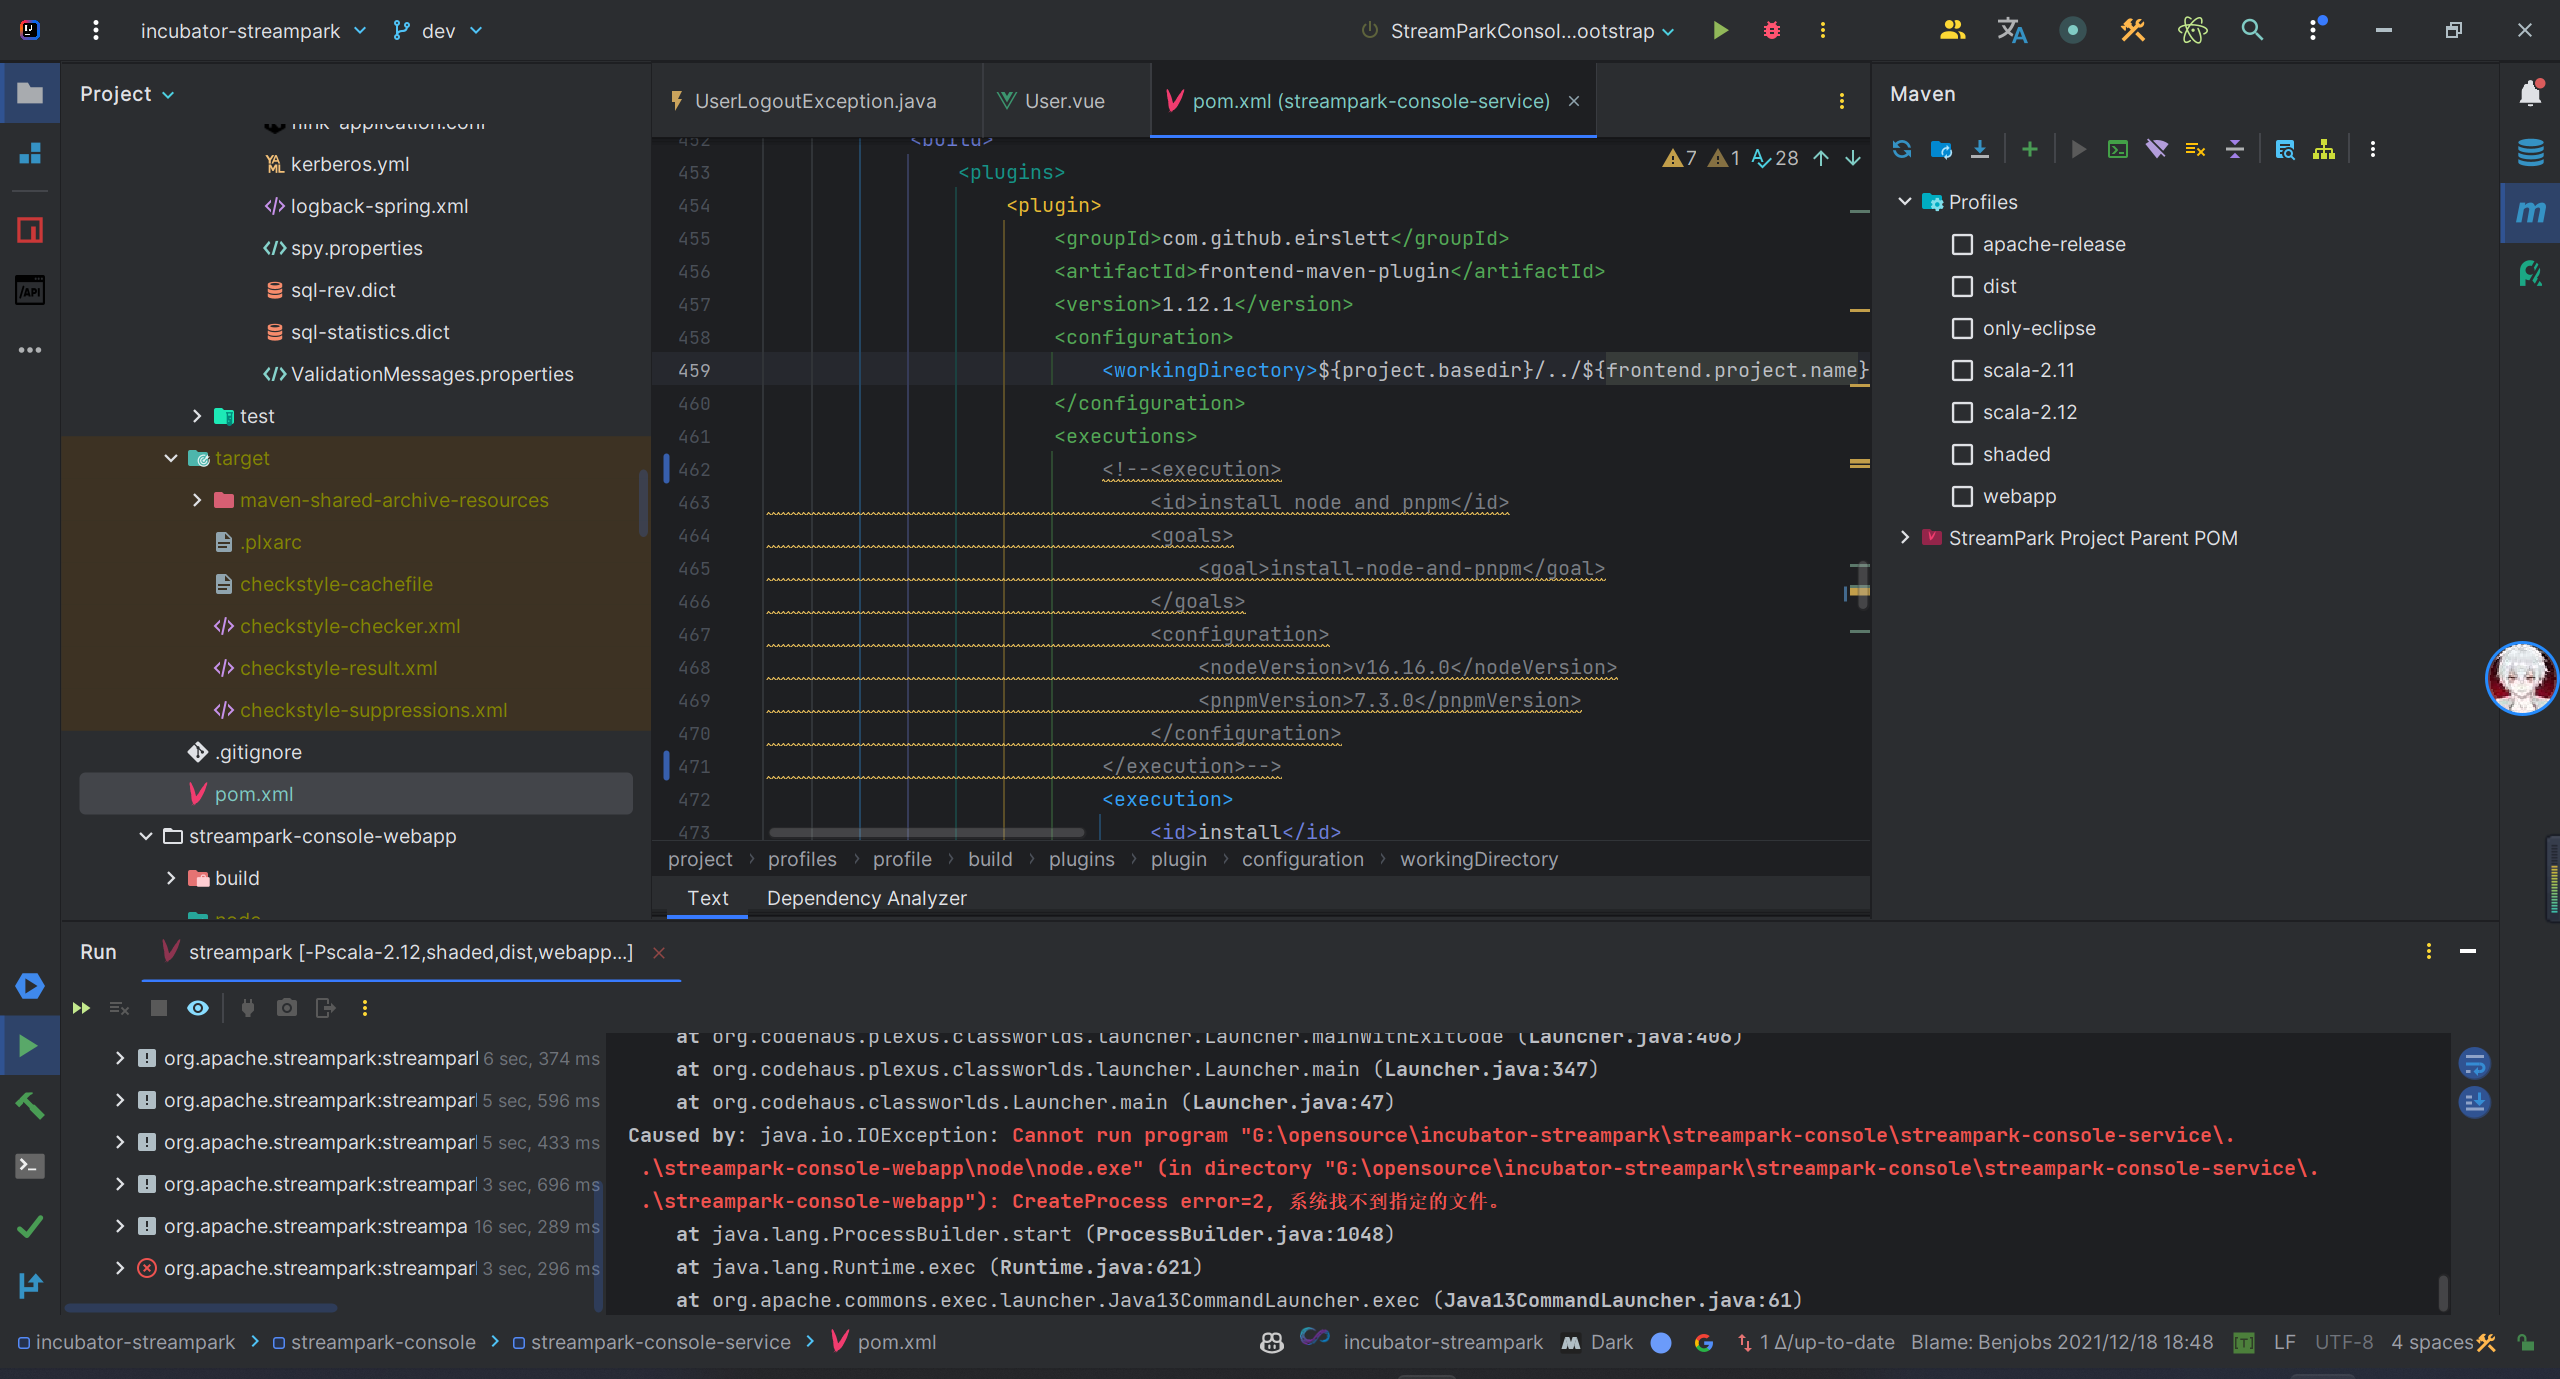This screenshot has height=1379, width=2560.
Task: Switch to the User.vue editor tab
Action: [x=1064, y=101]
